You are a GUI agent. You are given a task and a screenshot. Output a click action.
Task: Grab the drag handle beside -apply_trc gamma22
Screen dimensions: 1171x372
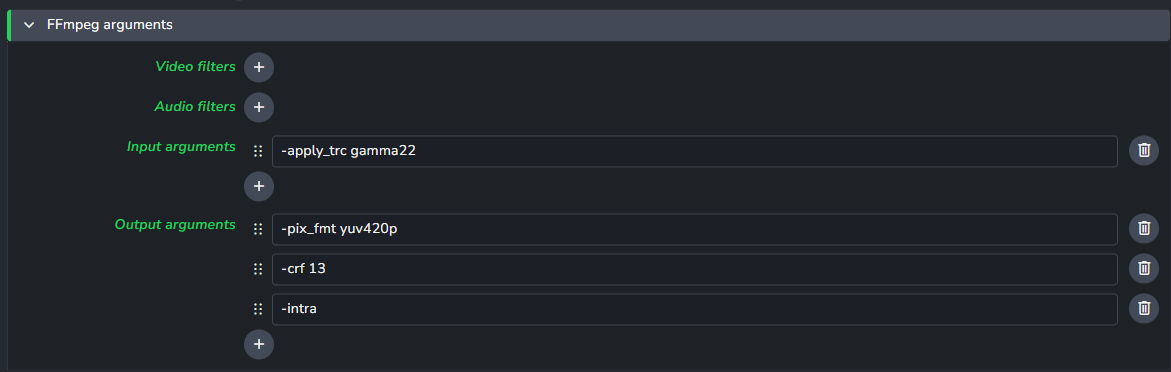coord(258,151)
